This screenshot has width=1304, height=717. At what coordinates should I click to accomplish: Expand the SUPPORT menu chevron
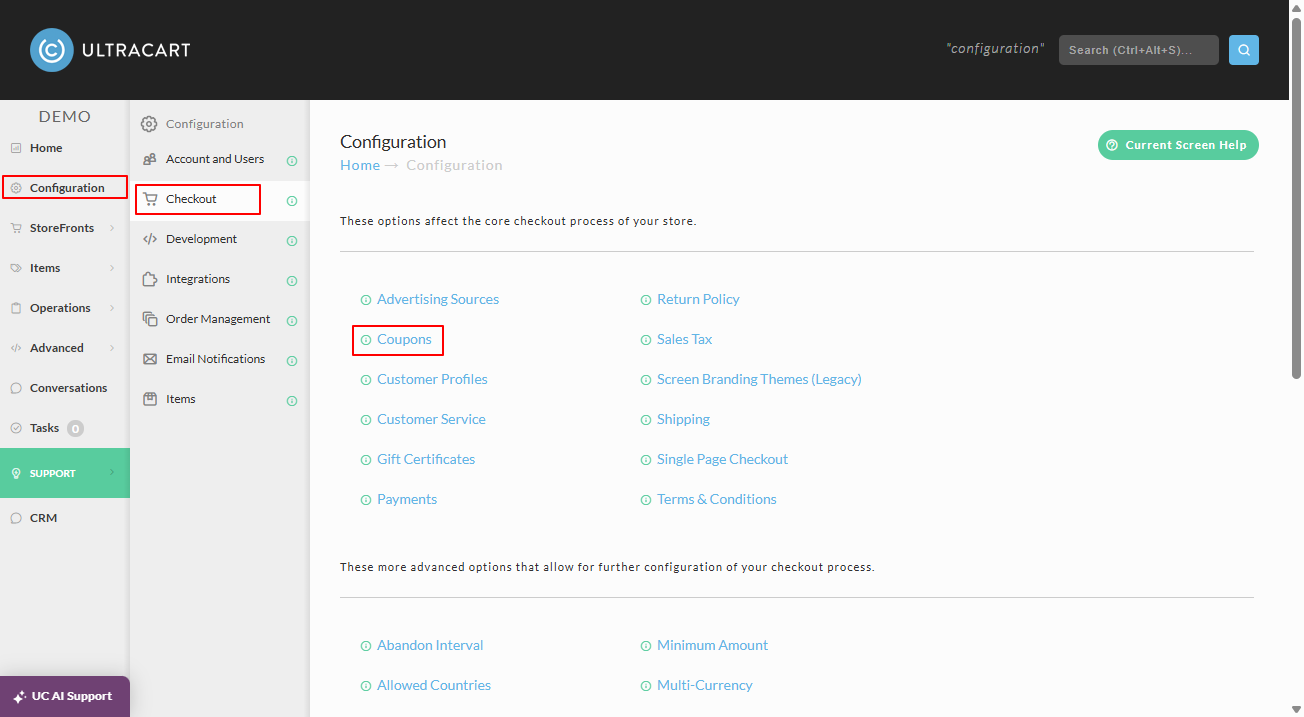(112, 473)
